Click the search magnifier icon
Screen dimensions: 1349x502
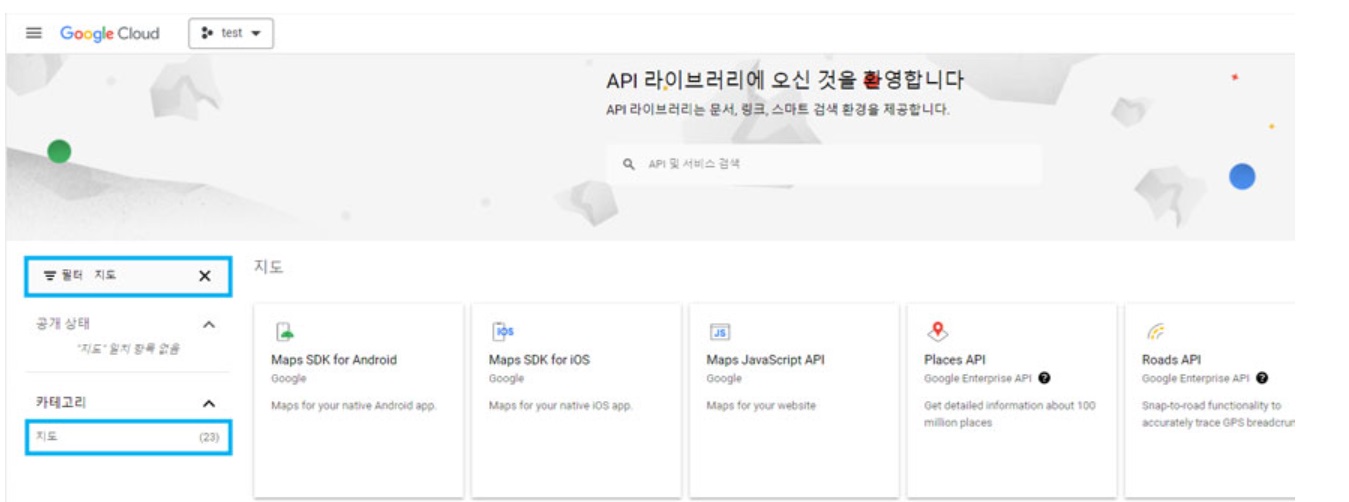pyautogui.click(x=629, y=164)
